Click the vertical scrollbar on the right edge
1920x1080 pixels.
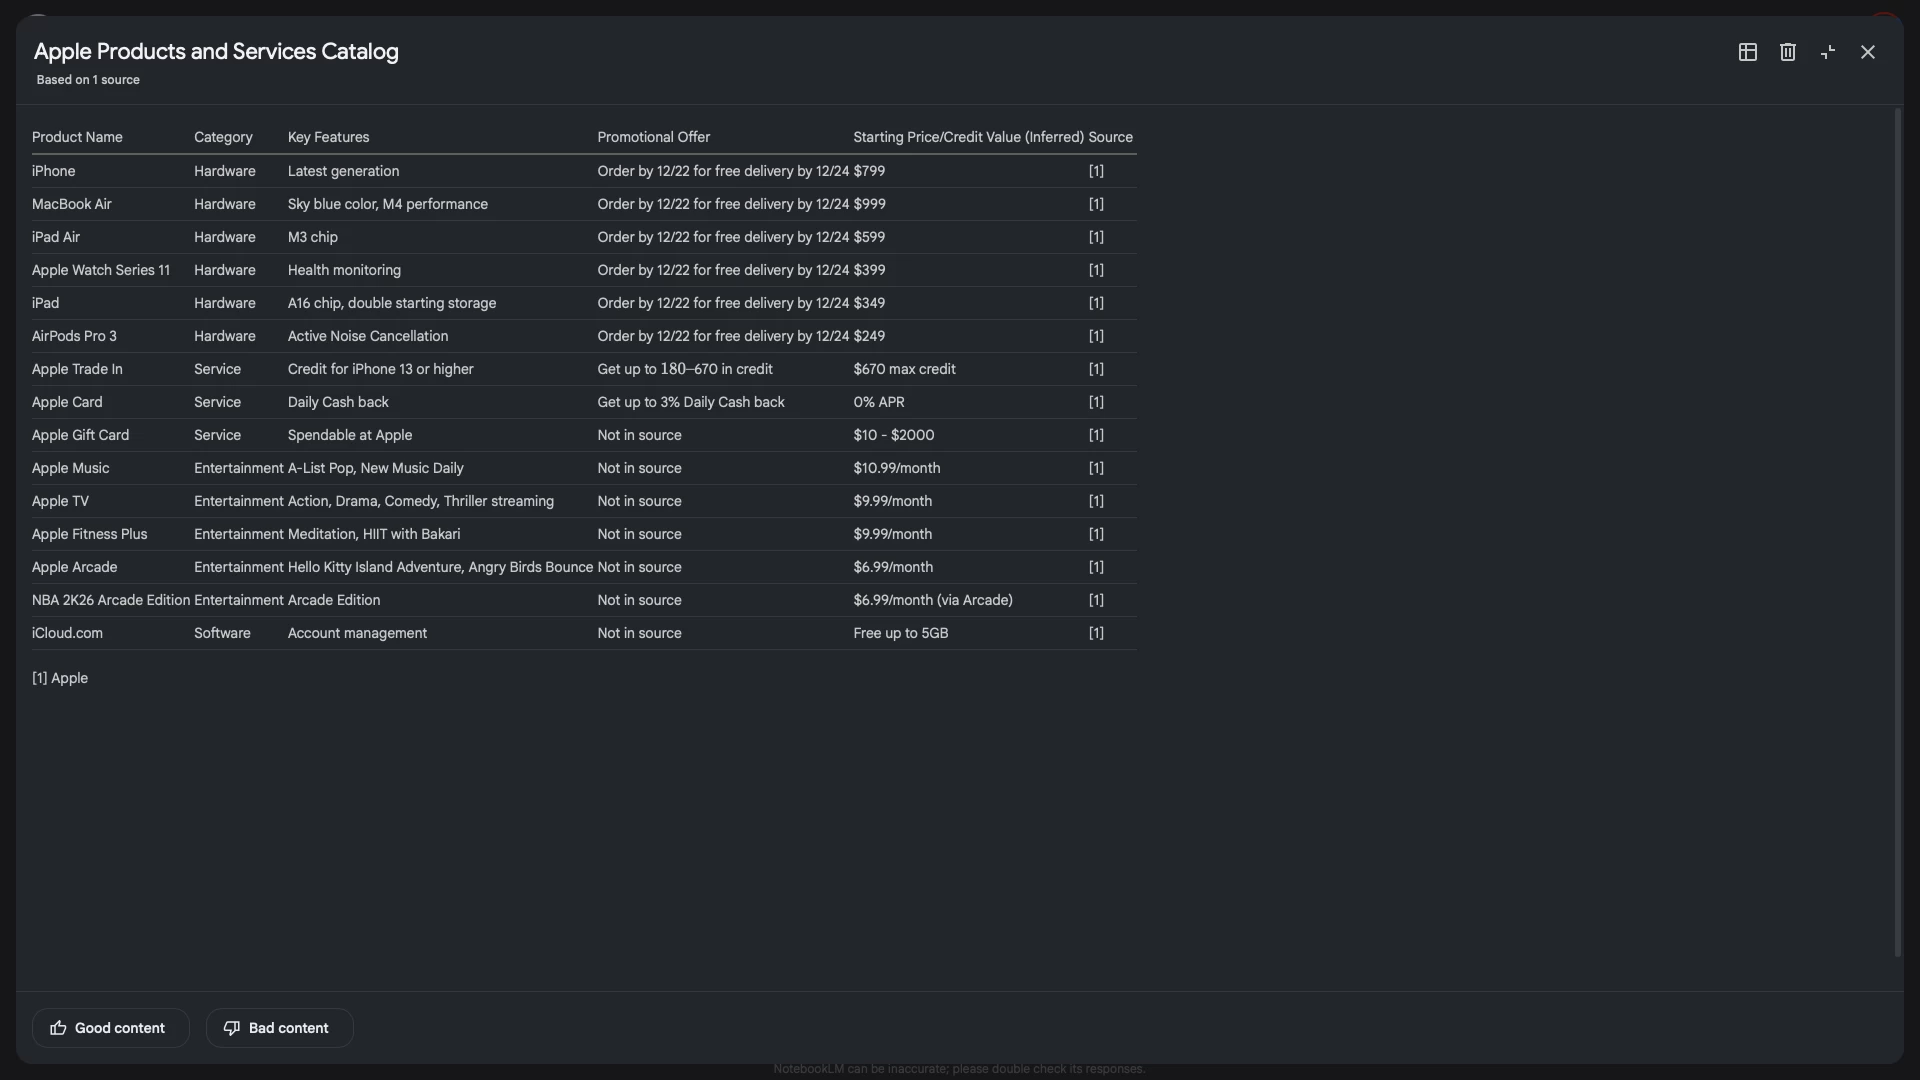coord(1897,530)
